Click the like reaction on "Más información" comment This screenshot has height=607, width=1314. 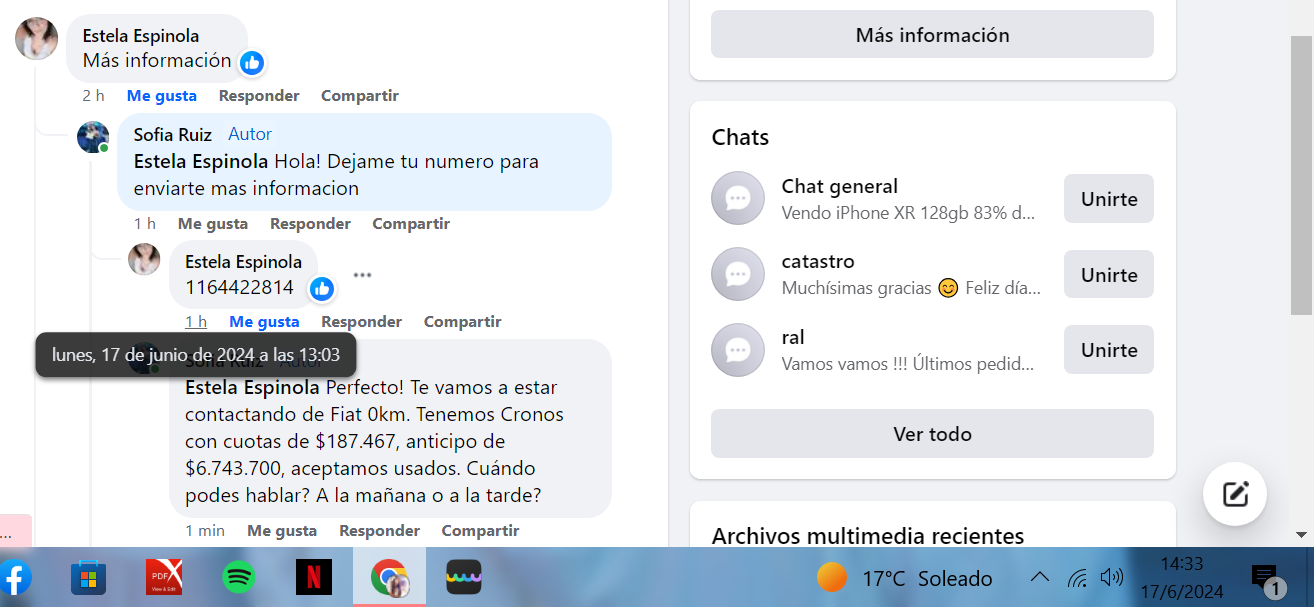coord(252,63)
